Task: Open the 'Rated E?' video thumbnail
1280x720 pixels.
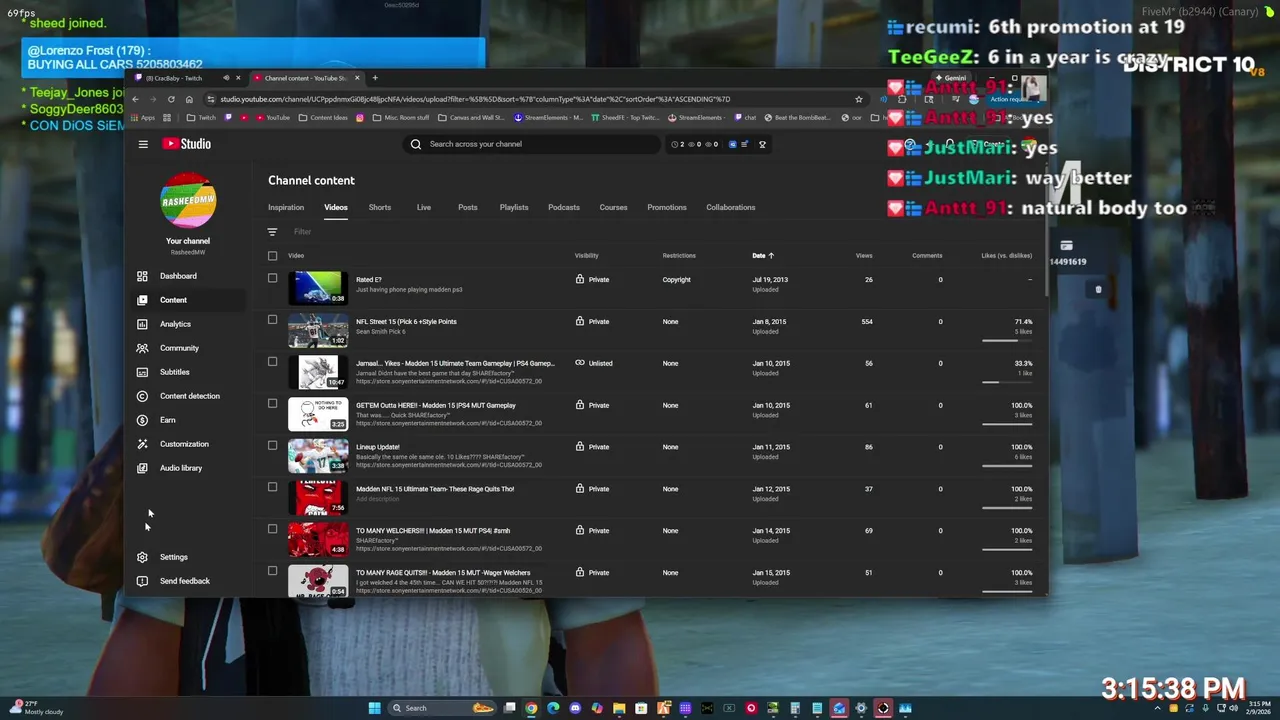Action: tap(318, 288)
